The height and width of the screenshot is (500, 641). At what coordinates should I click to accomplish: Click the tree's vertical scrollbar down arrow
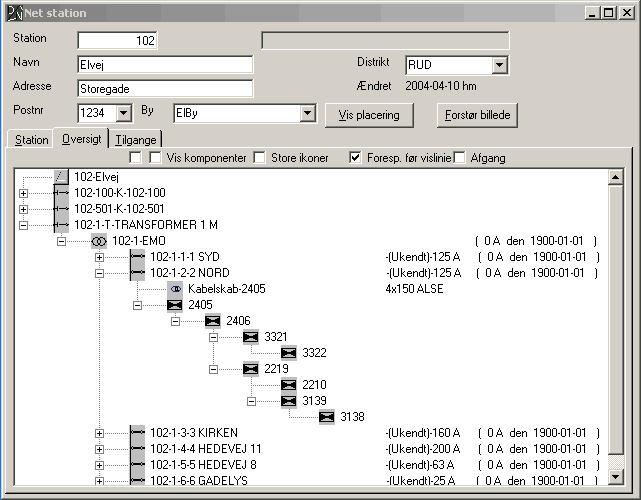pos(616,478)
